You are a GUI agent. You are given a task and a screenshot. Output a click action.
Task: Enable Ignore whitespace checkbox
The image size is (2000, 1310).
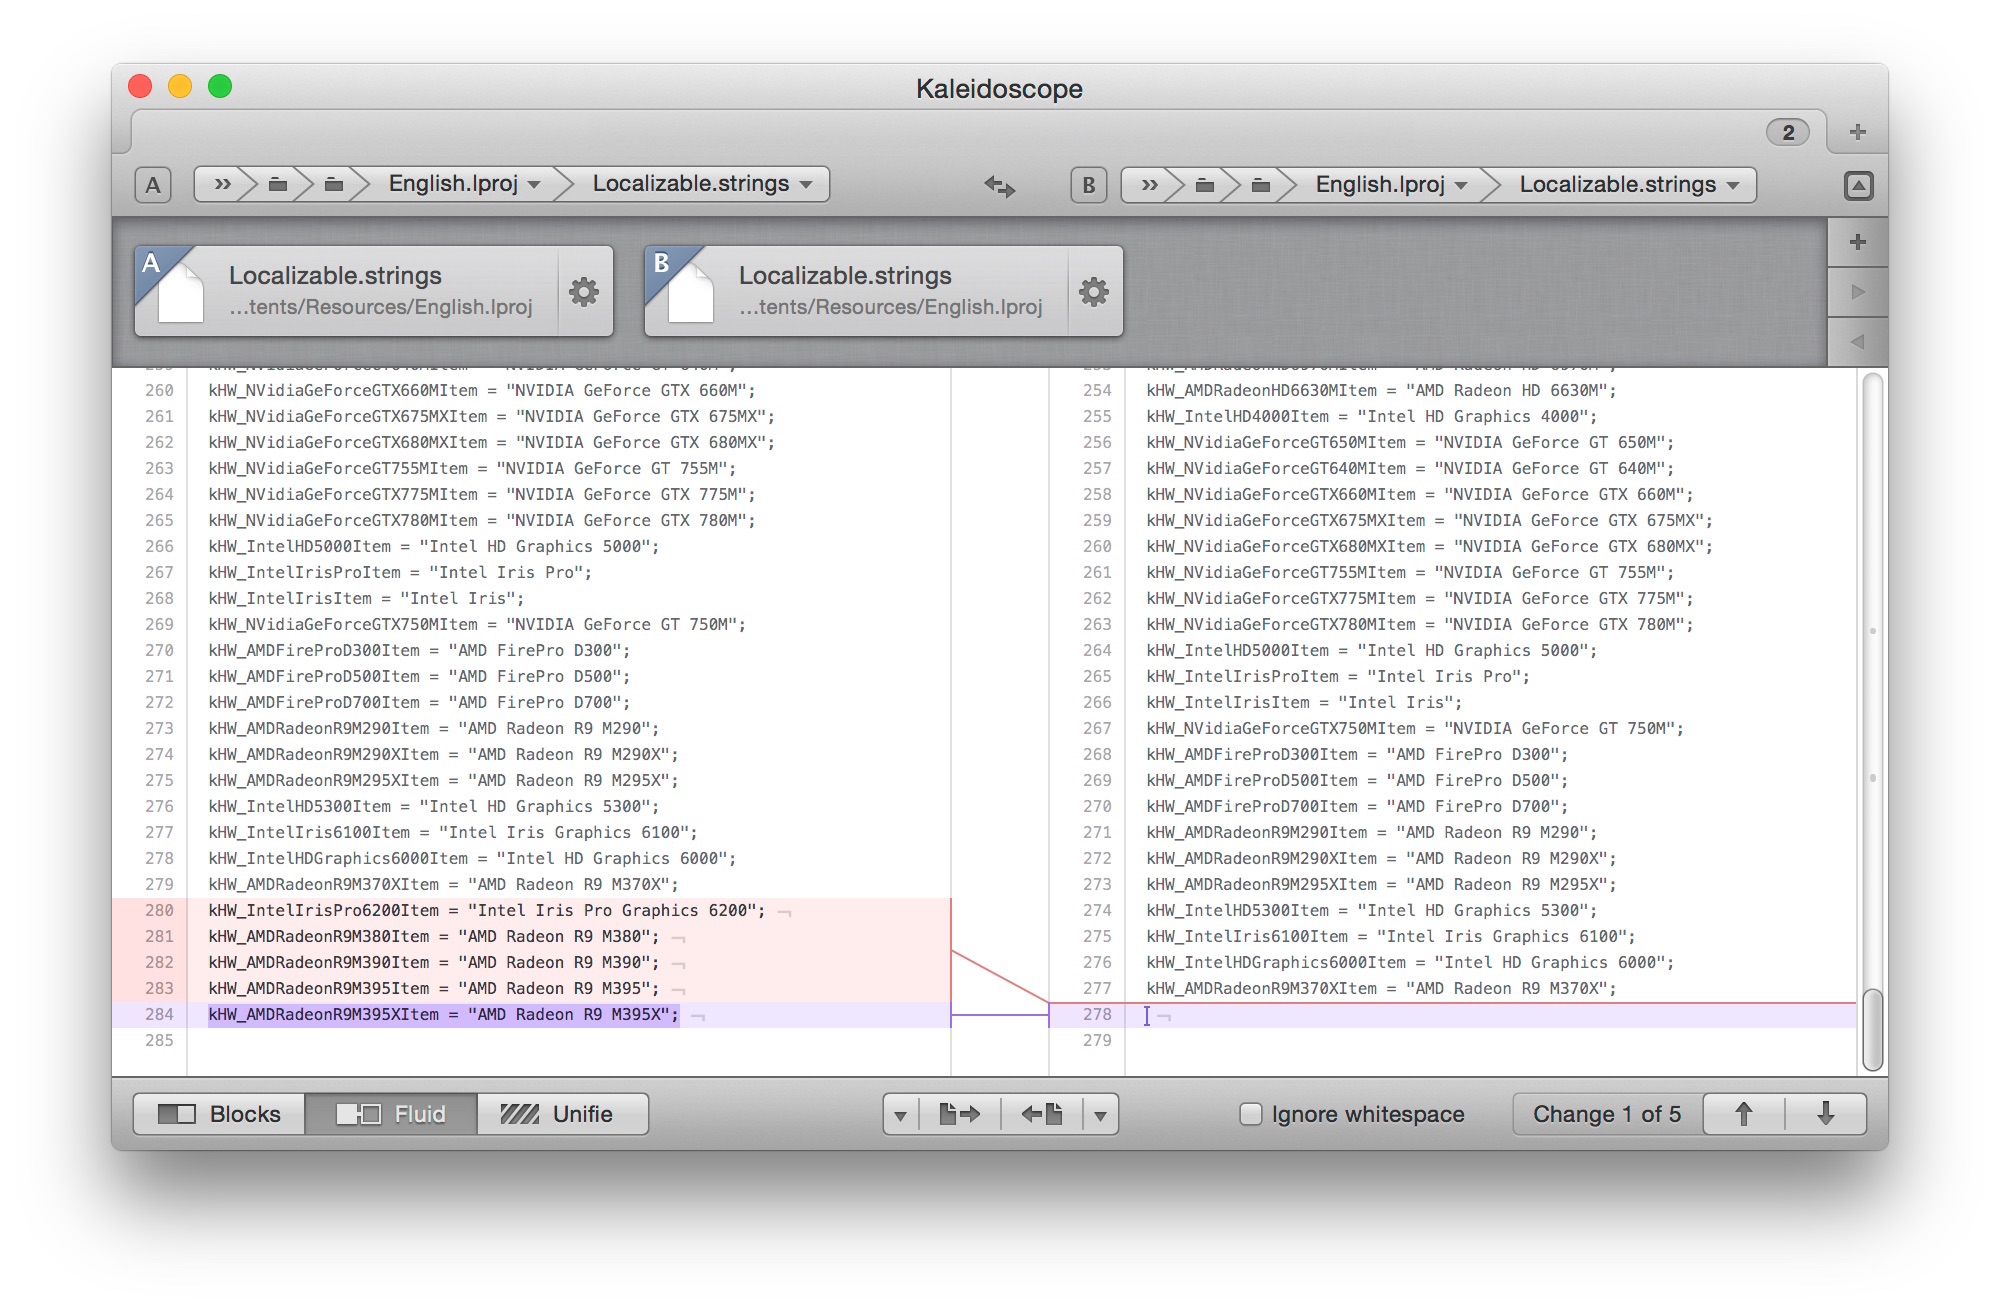[x=1251, y=1114]
